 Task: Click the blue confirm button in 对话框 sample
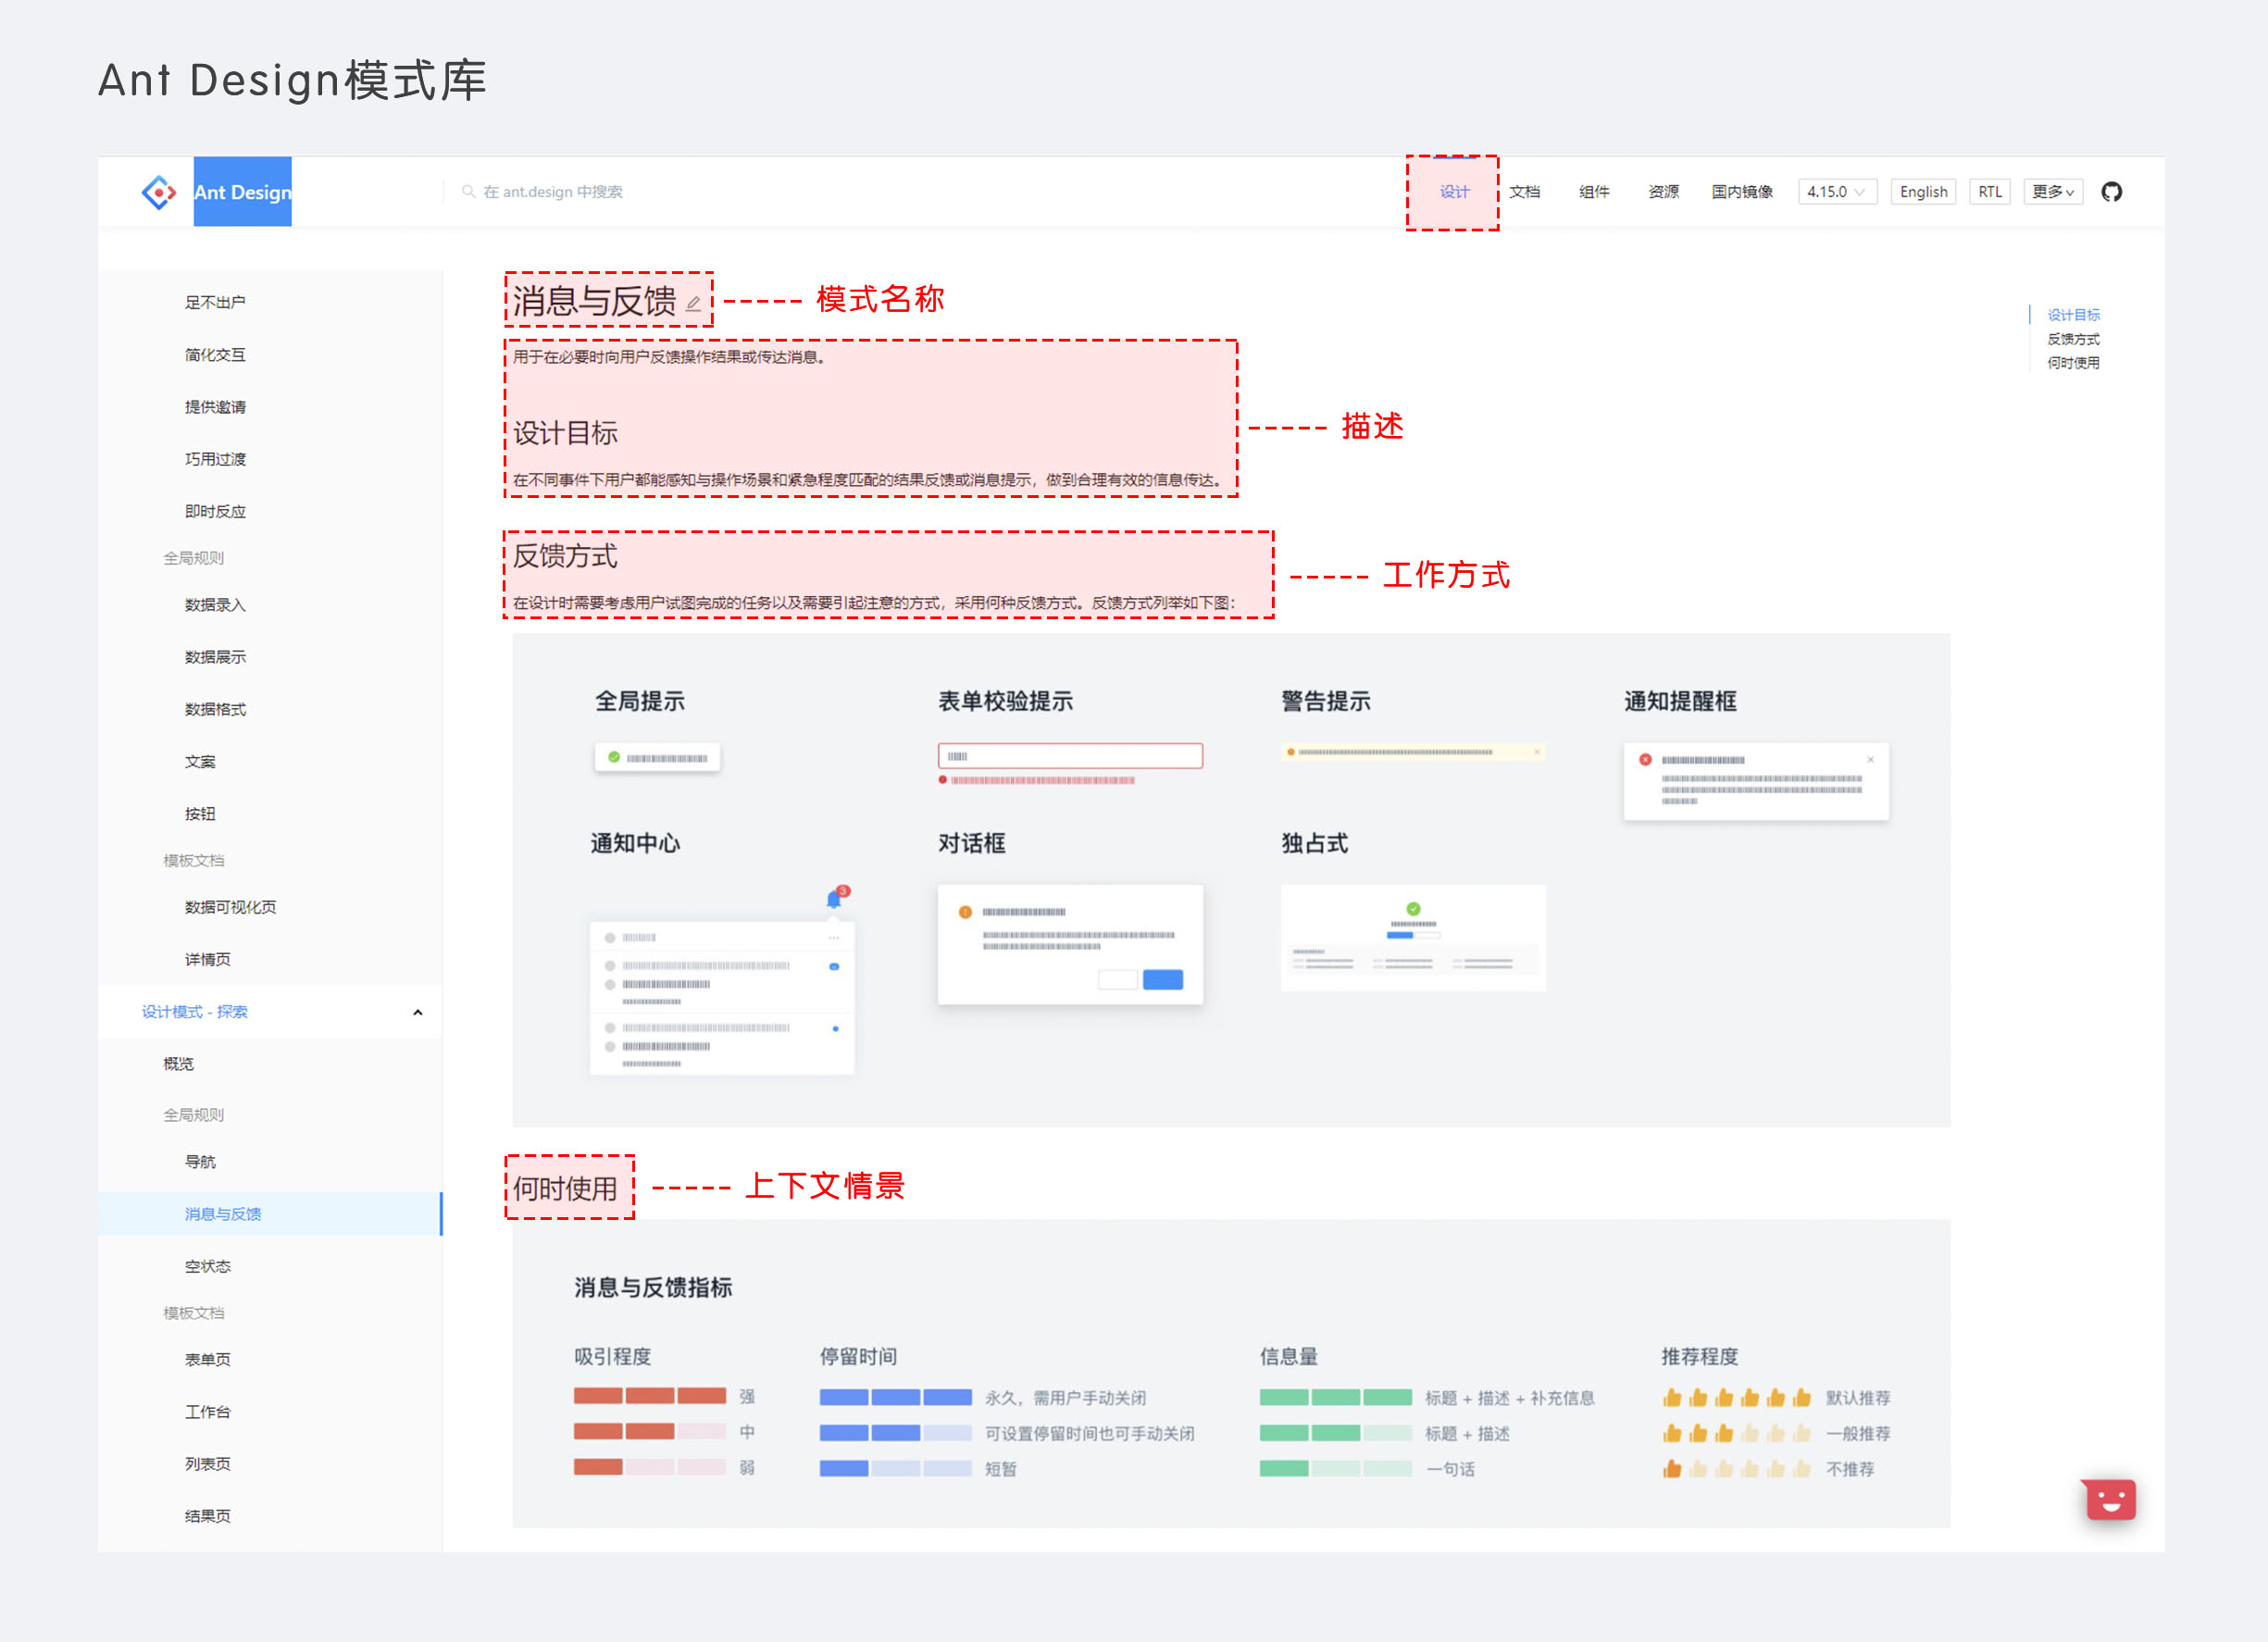pyautogui.click(x=1162, y=979)
